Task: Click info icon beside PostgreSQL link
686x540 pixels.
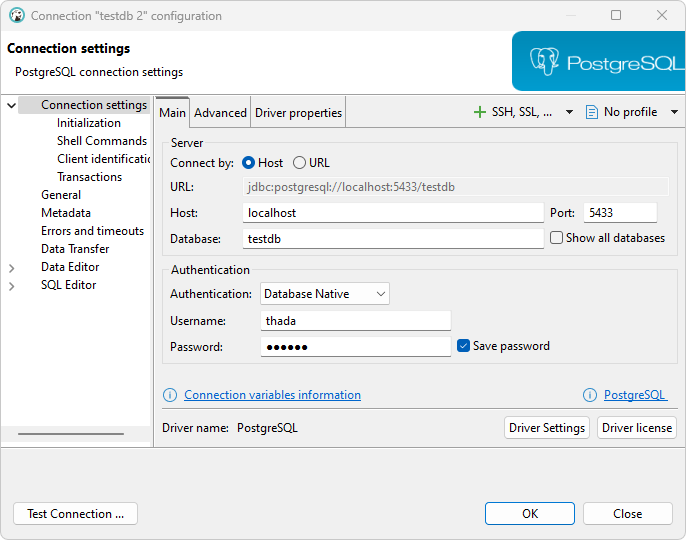Action: [x=590, y=395]
